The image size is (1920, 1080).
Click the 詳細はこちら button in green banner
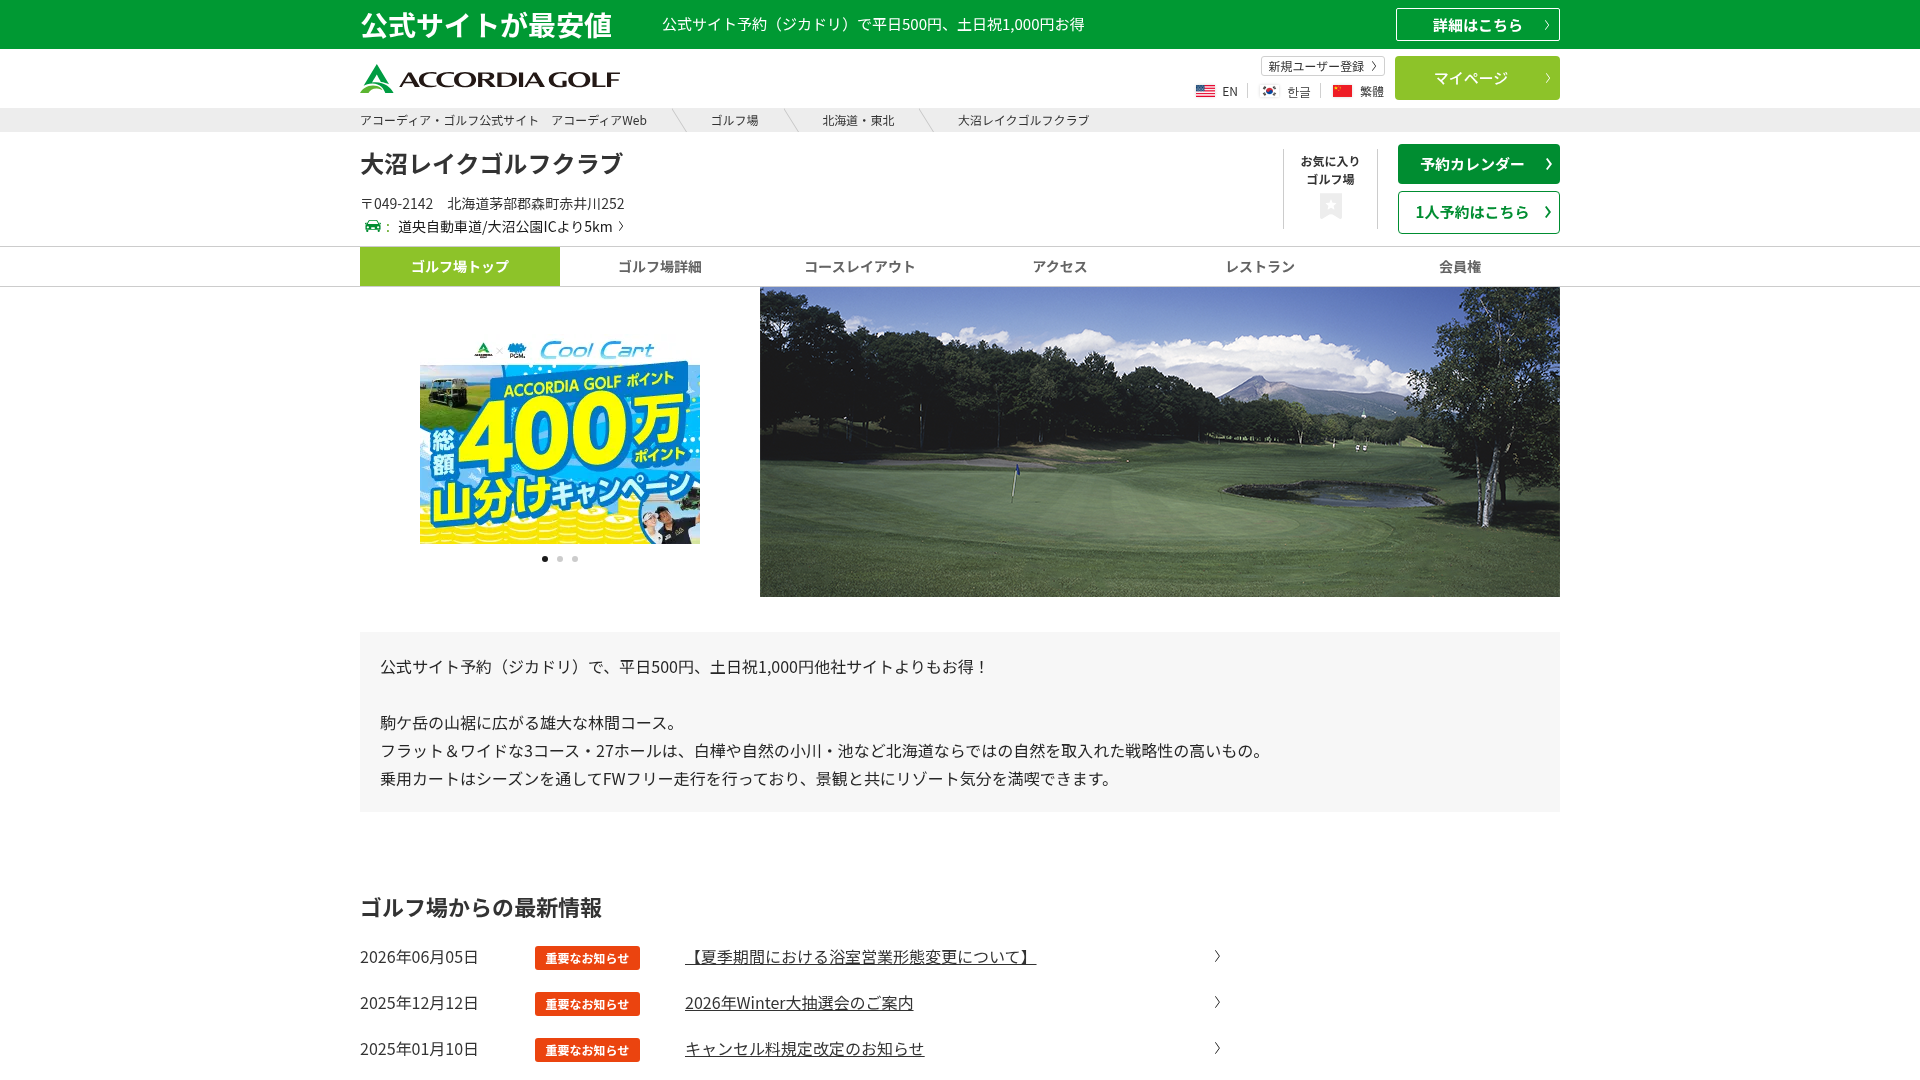(x=1478, y=25)
